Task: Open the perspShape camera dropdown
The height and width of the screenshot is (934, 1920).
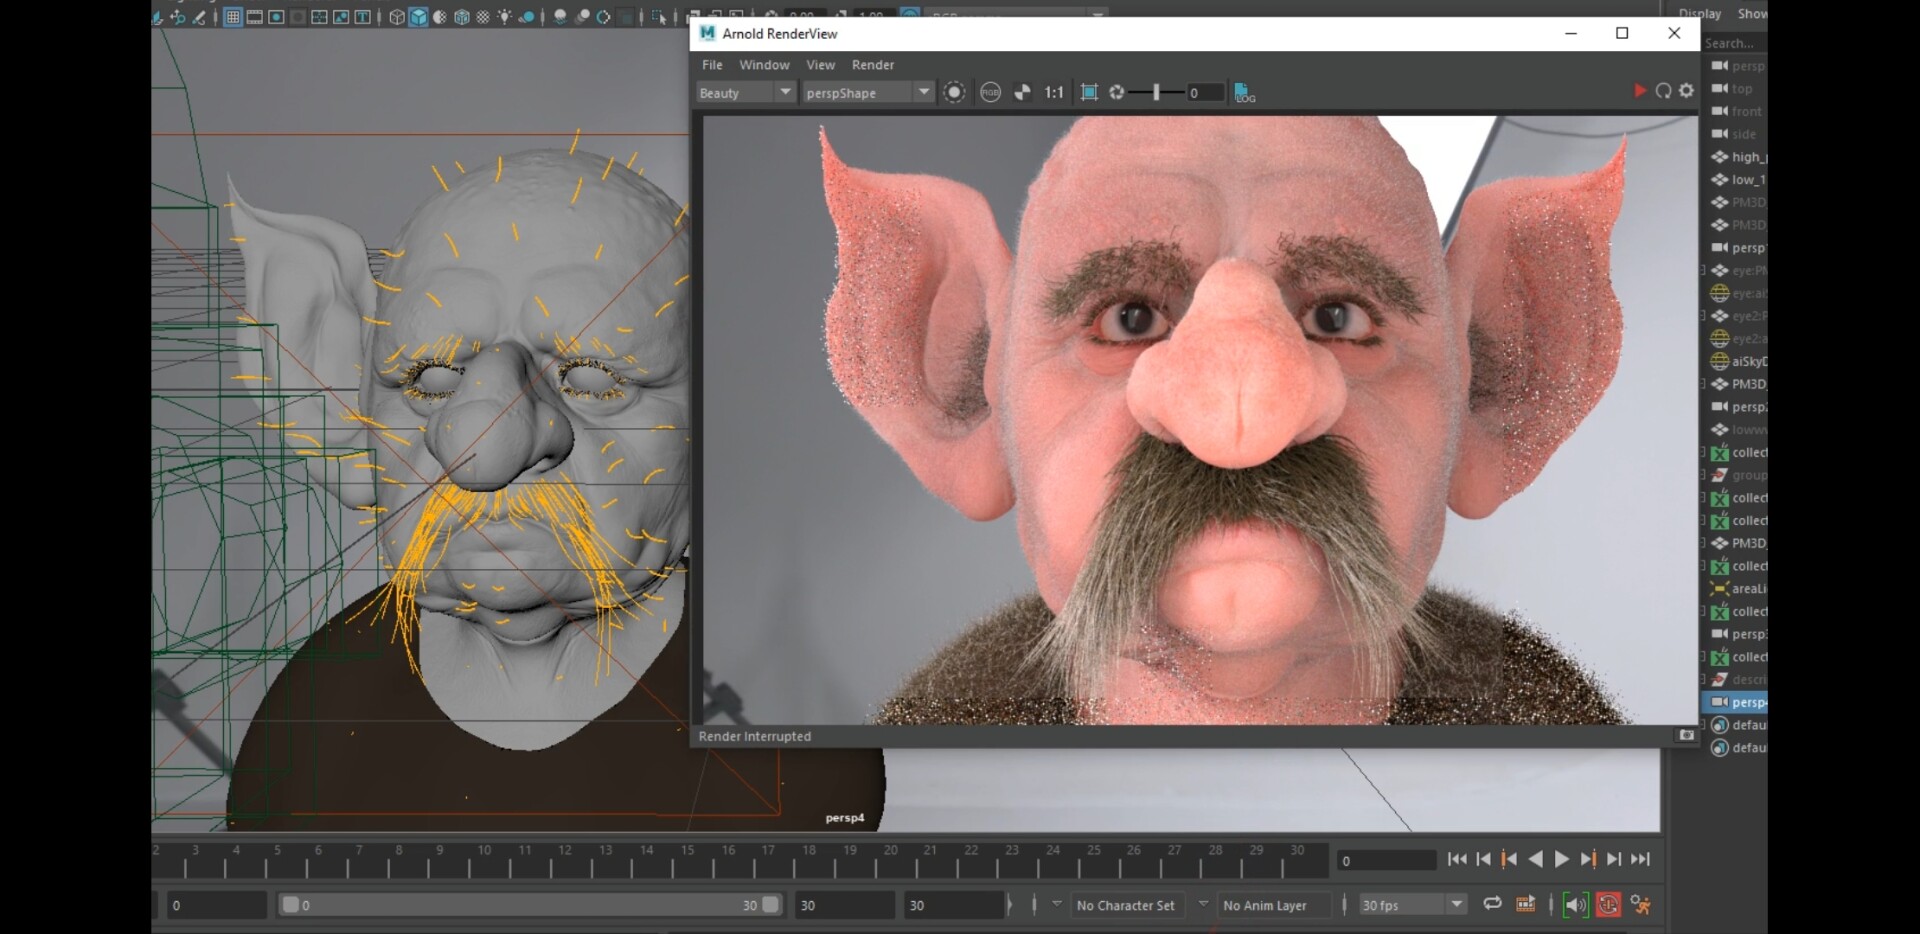Action: pos(867,93)
